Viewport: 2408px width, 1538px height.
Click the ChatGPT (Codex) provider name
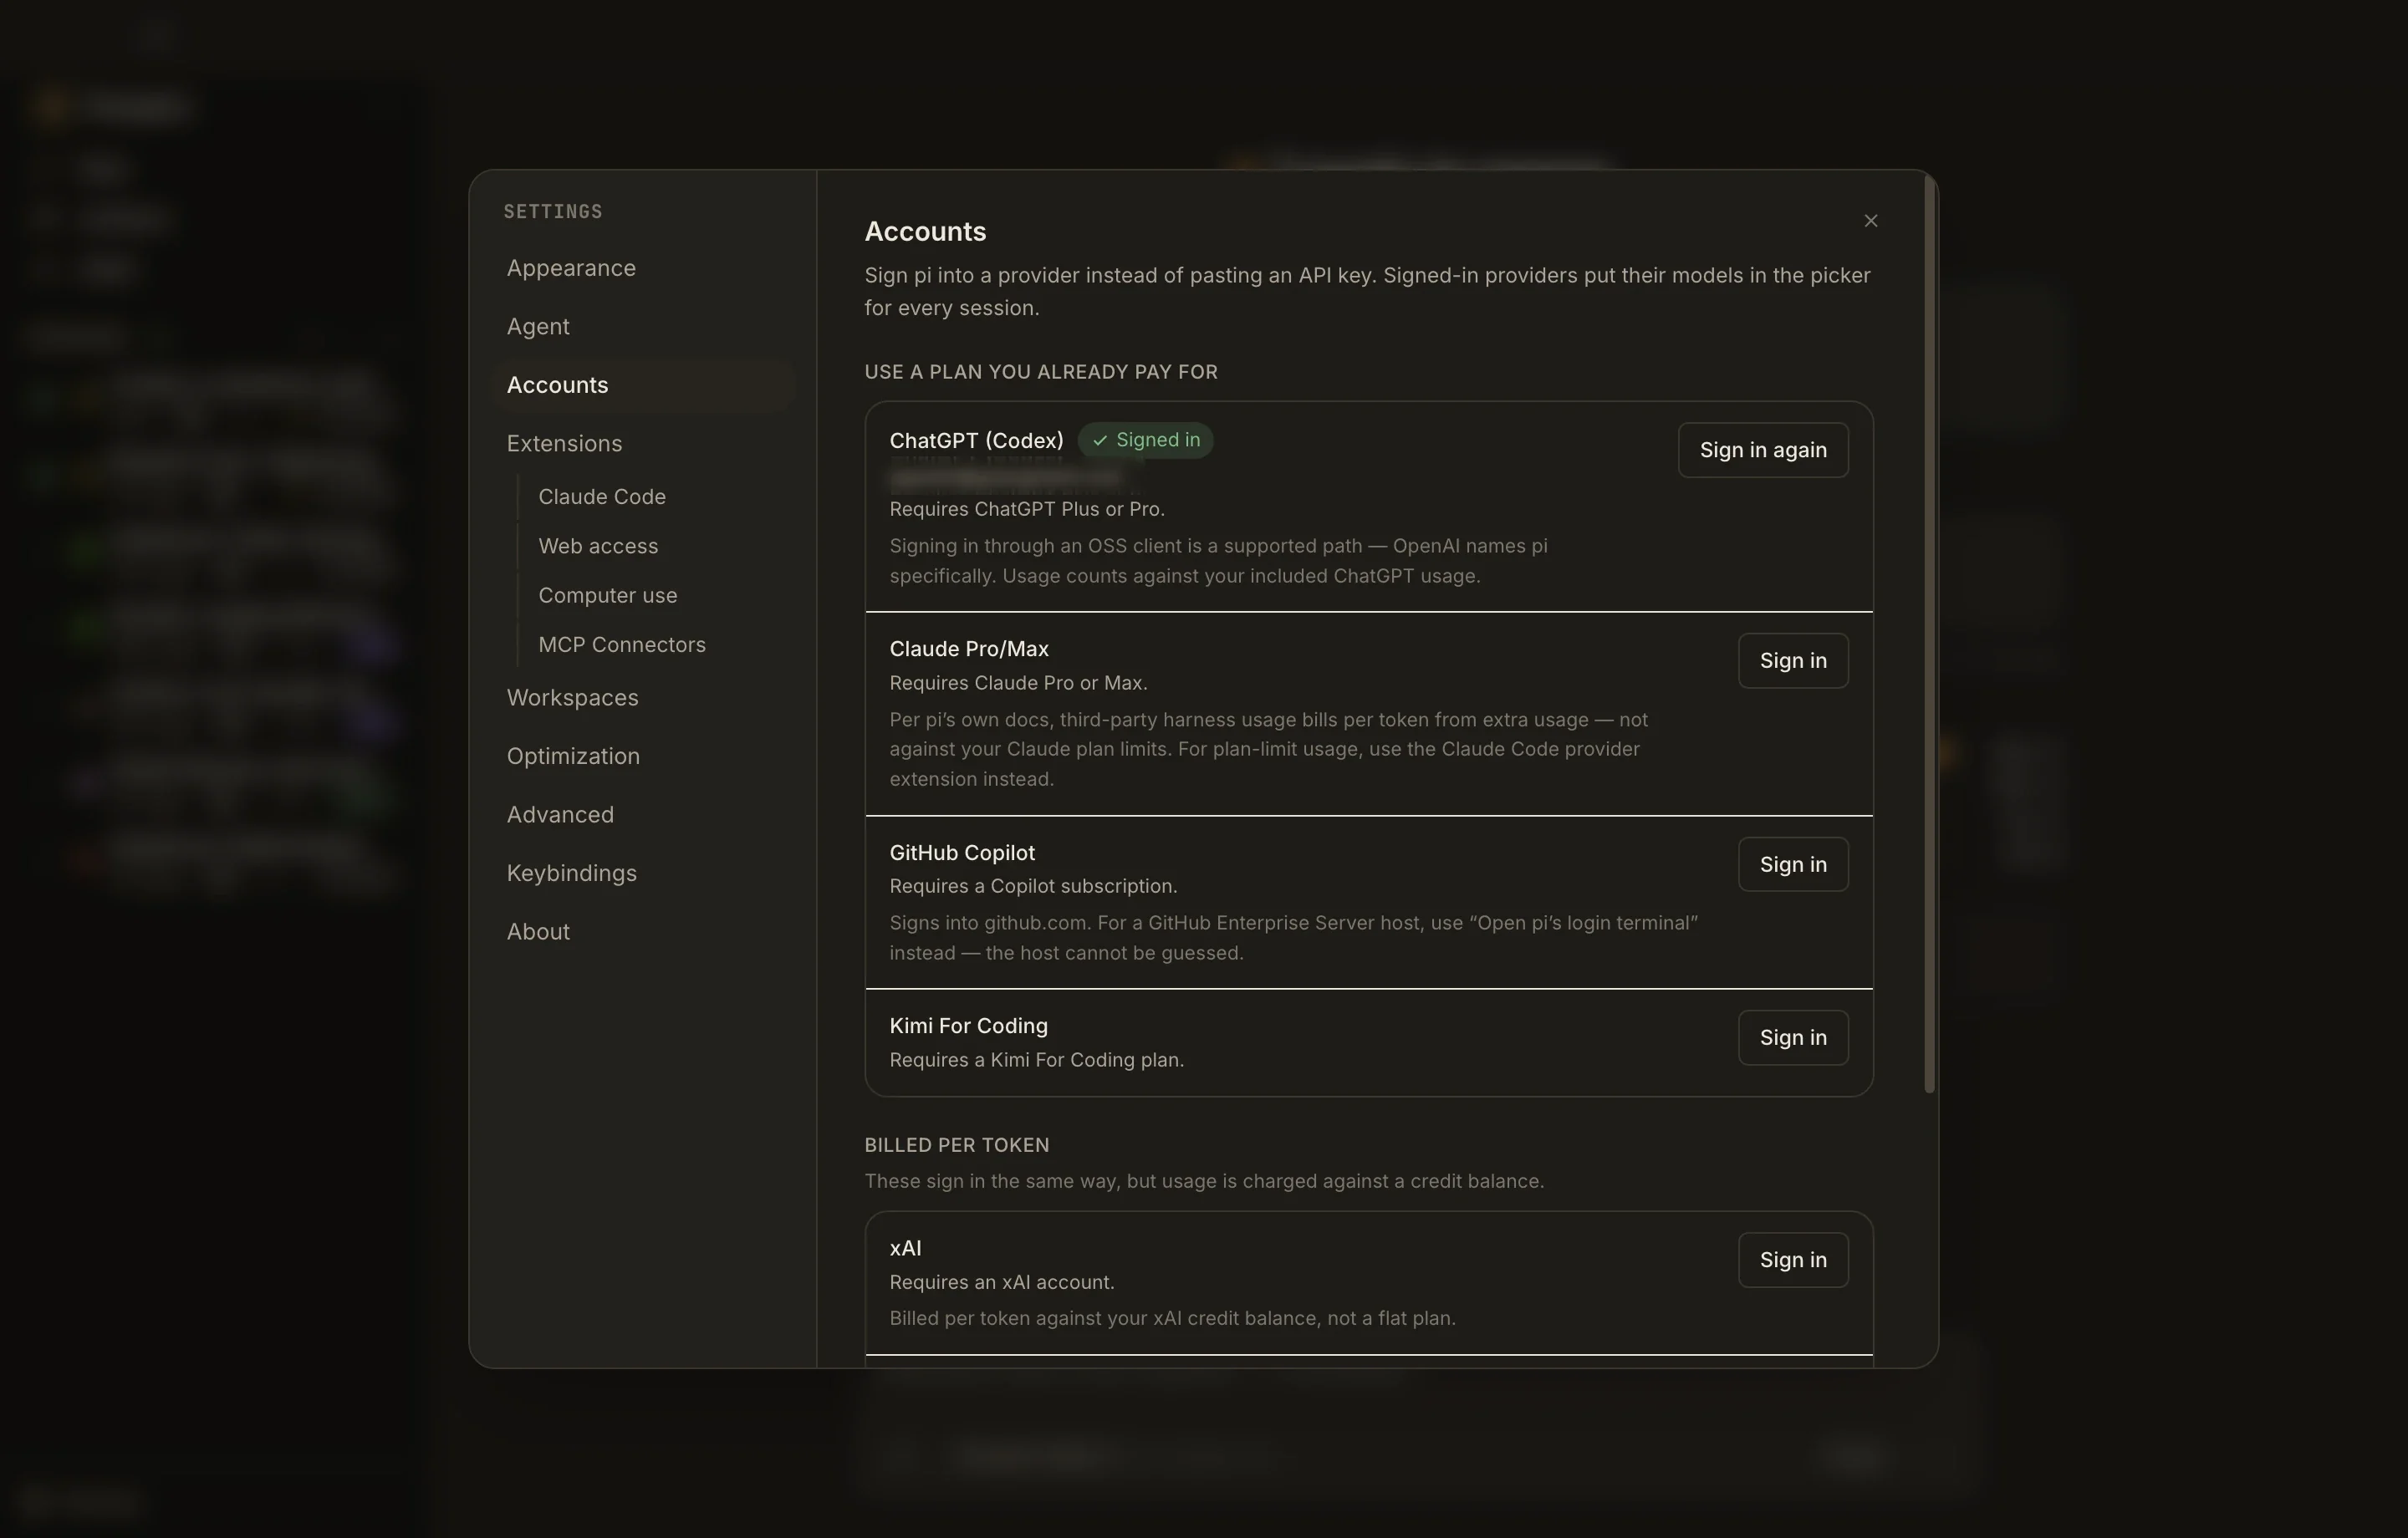pyautogui.click(x=976, y=440)
